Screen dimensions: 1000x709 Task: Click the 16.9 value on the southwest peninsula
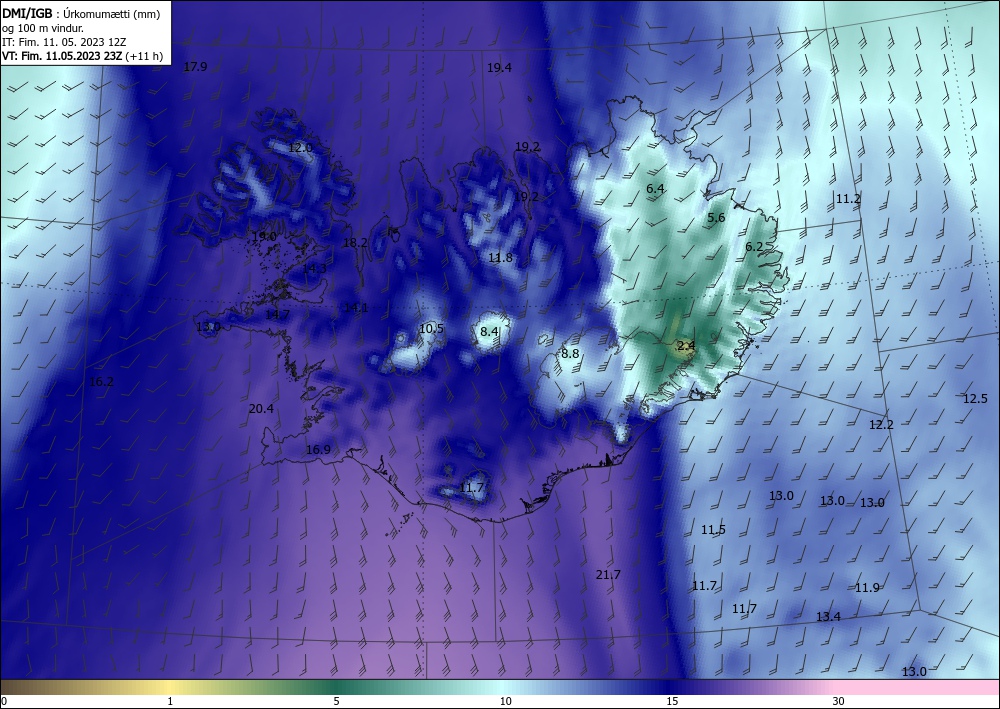click(318, 450)
